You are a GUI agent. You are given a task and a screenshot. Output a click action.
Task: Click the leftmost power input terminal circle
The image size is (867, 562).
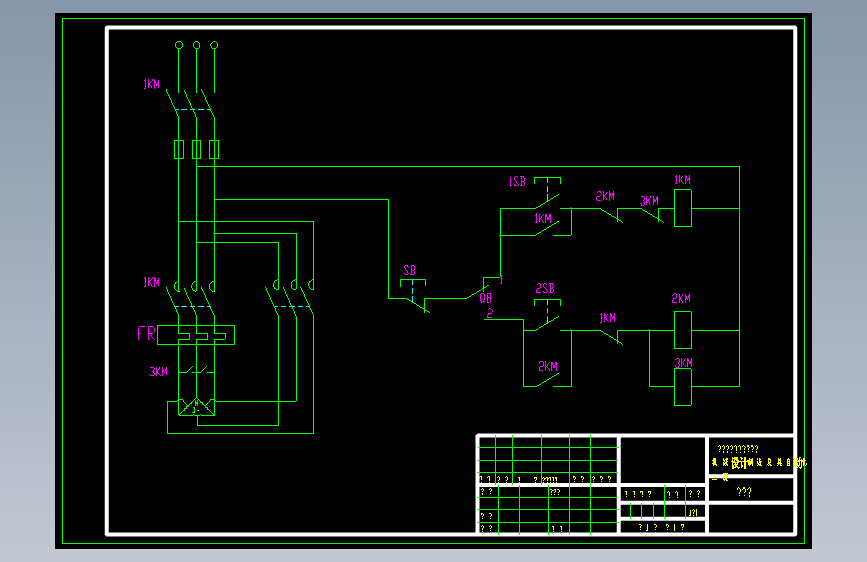click(x=179, y=45)
